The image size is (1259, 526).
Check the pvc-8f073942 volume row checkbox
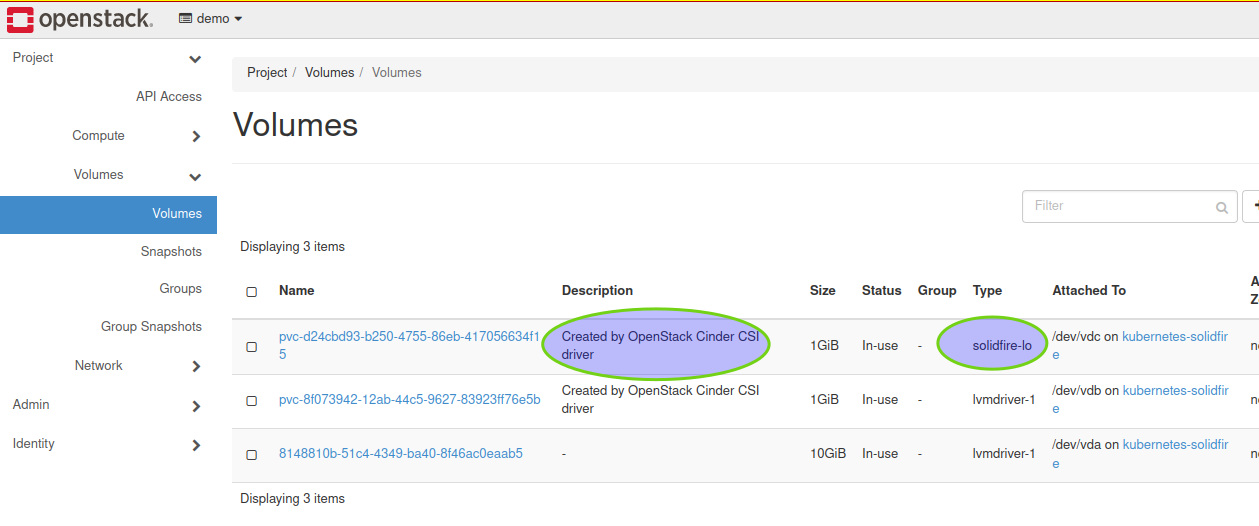(x=252, y=401)
